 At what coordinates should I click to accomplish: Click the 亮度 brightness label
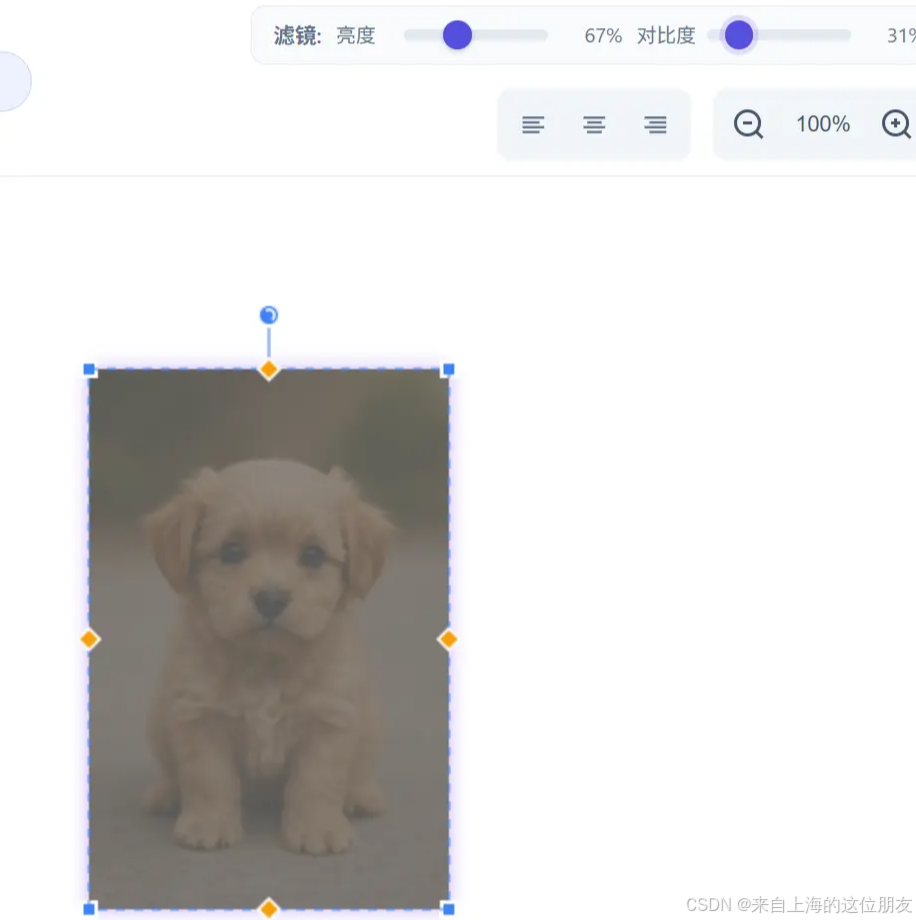click(x=355, y=35)
